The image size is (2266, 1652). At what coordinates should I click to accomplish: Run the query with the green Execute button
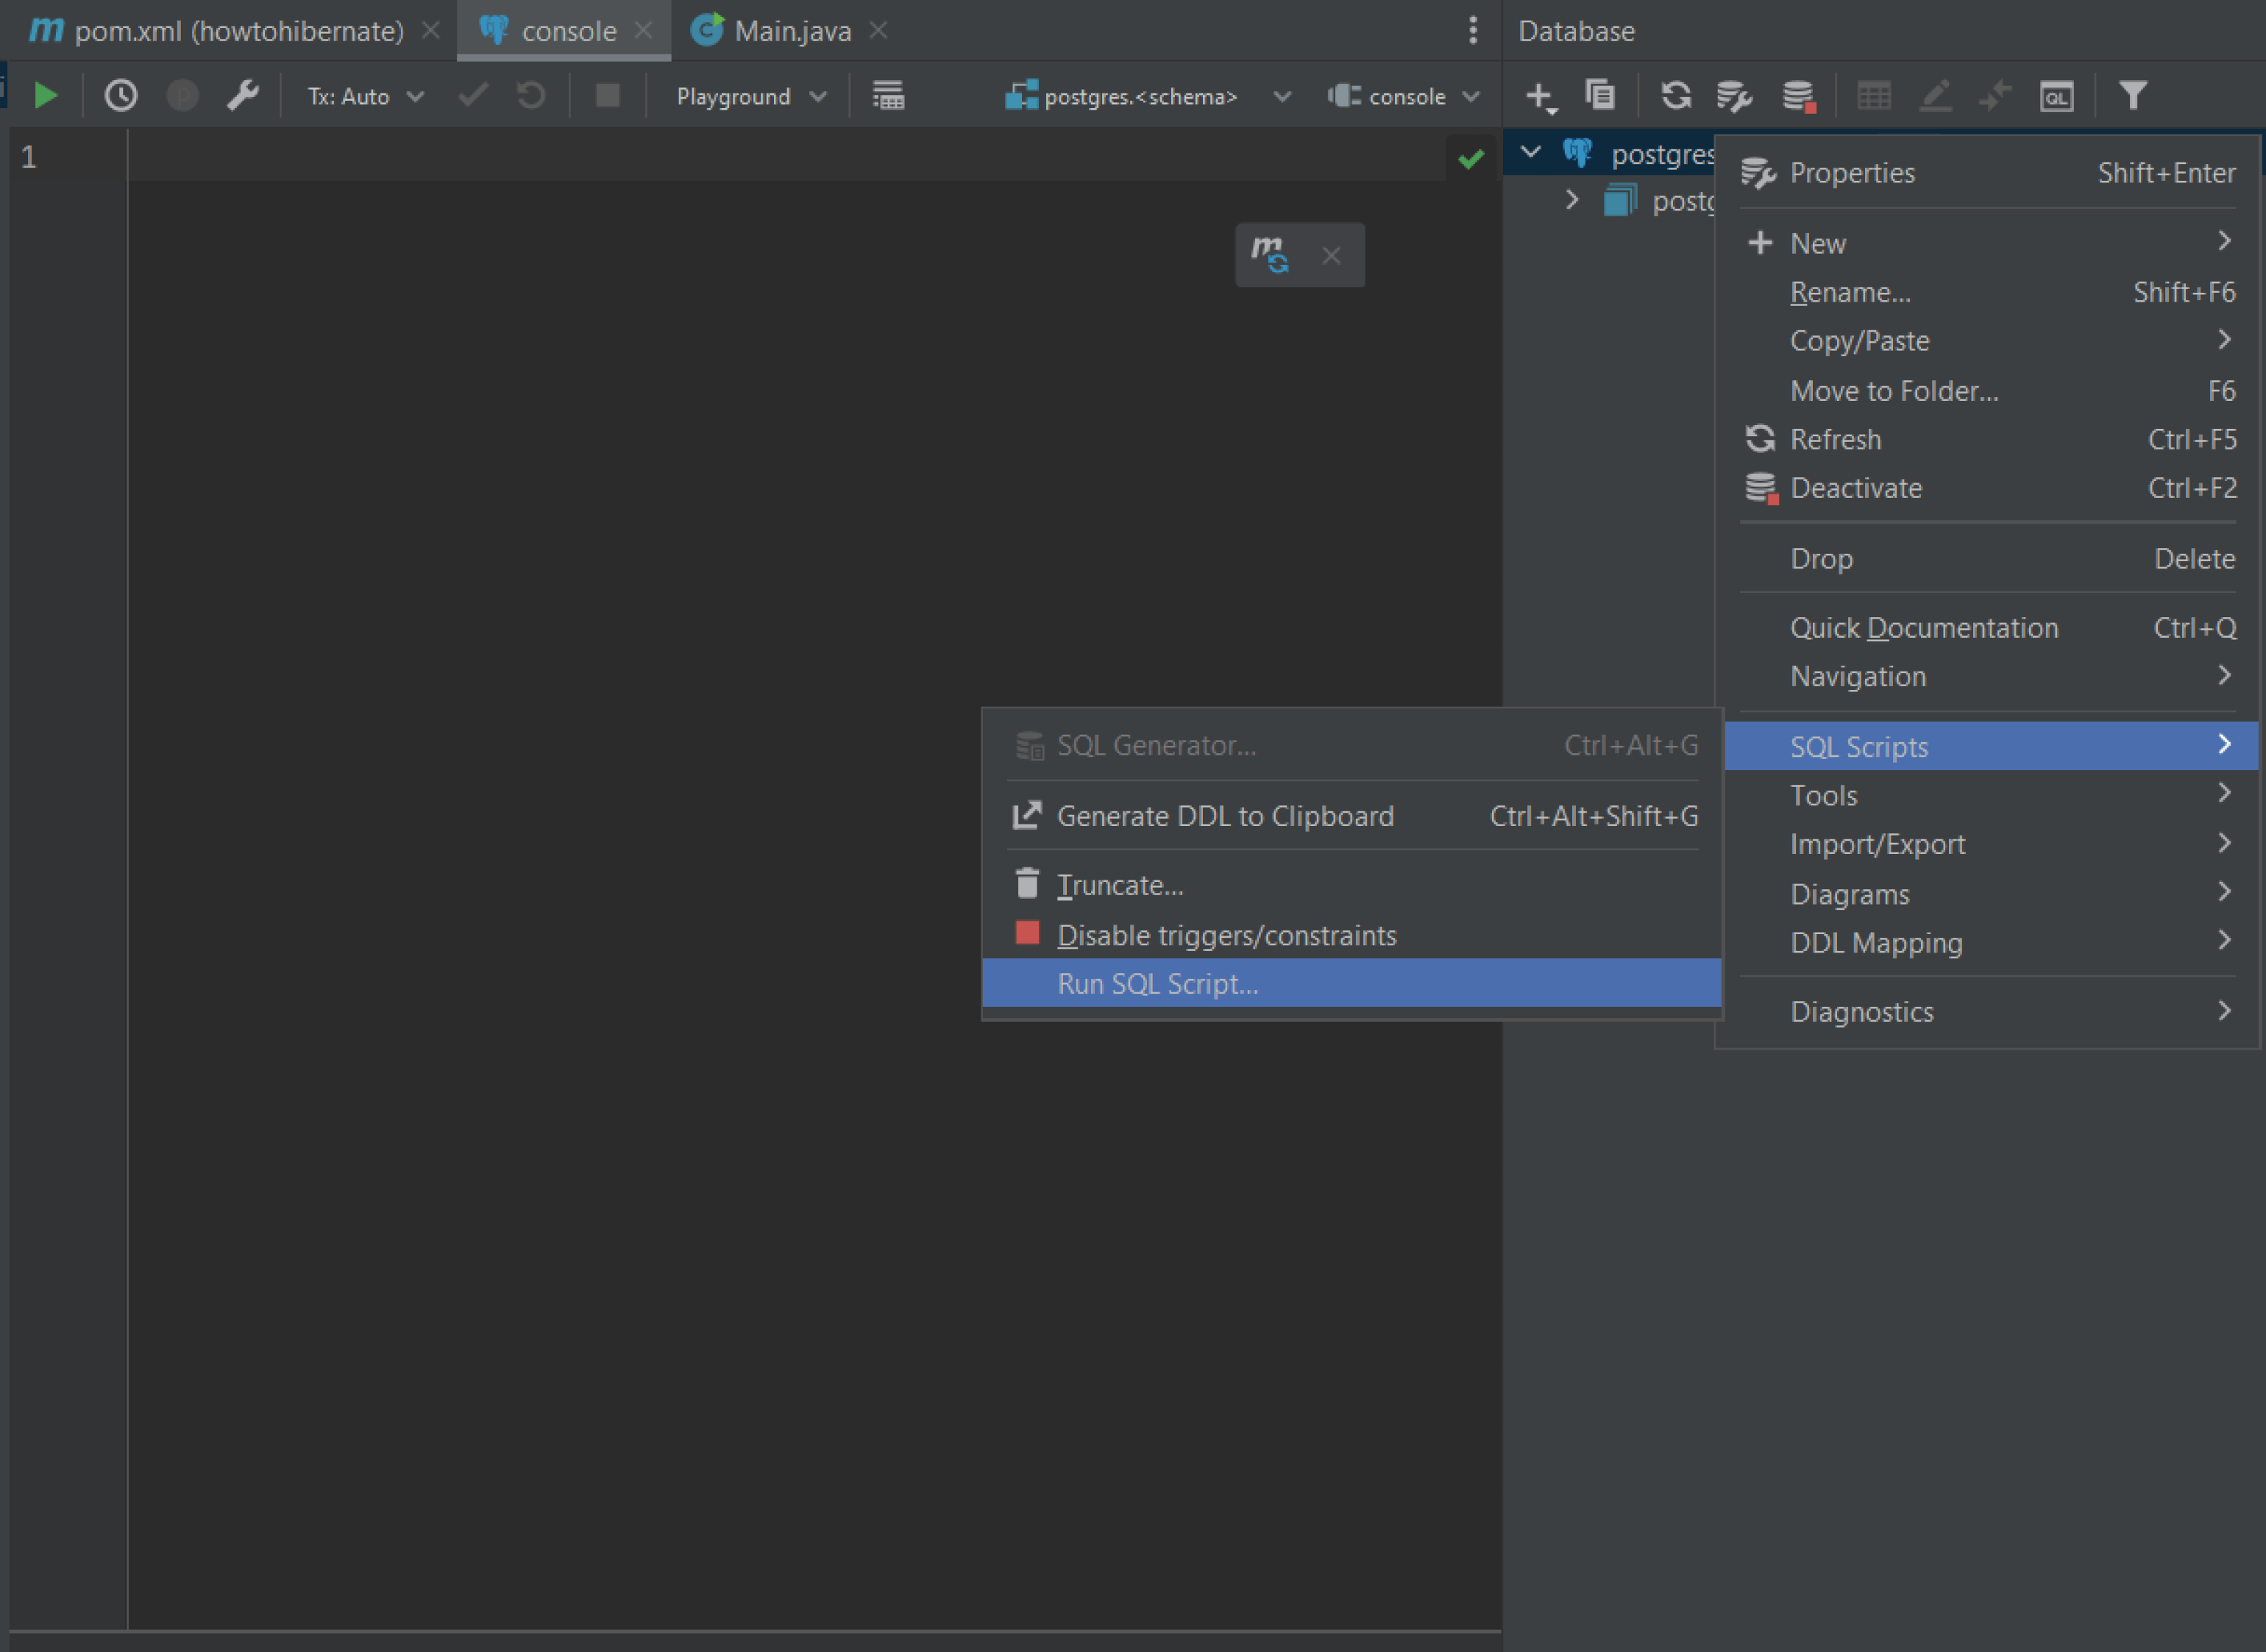pos(45,96)
